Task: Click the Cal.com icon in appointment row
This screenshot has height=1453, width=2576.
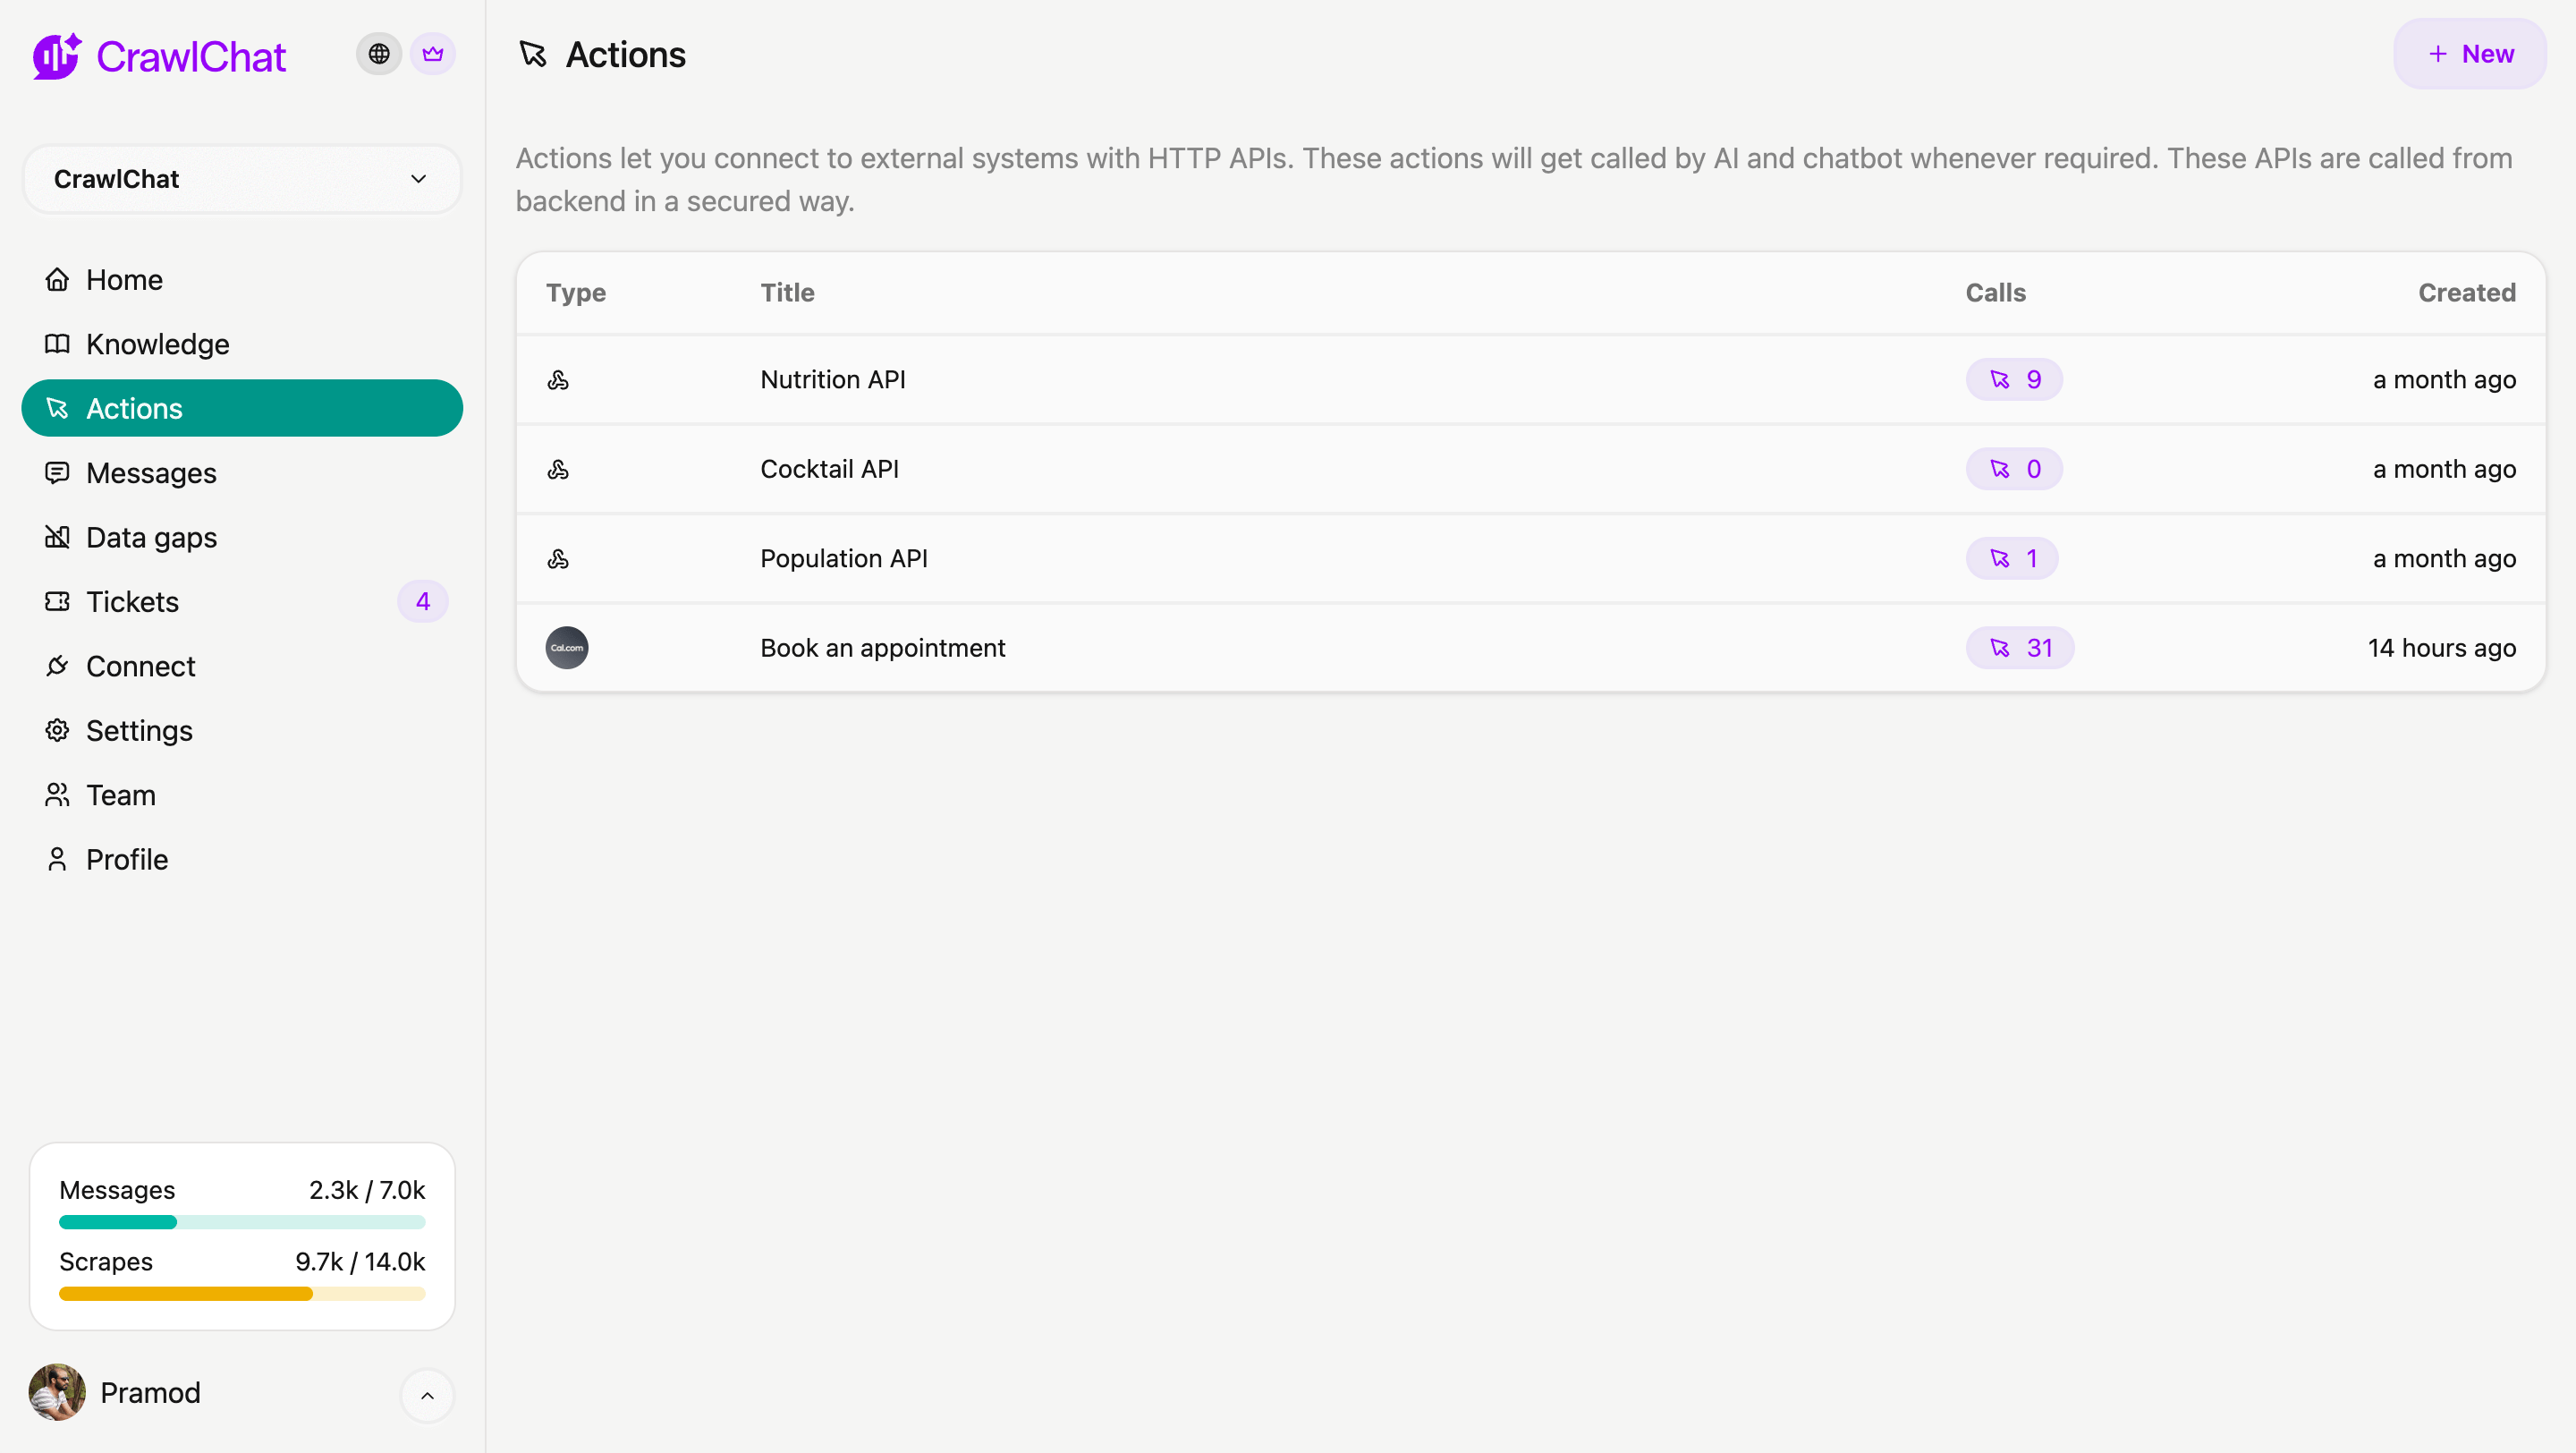Action: (x=566, y=648)
